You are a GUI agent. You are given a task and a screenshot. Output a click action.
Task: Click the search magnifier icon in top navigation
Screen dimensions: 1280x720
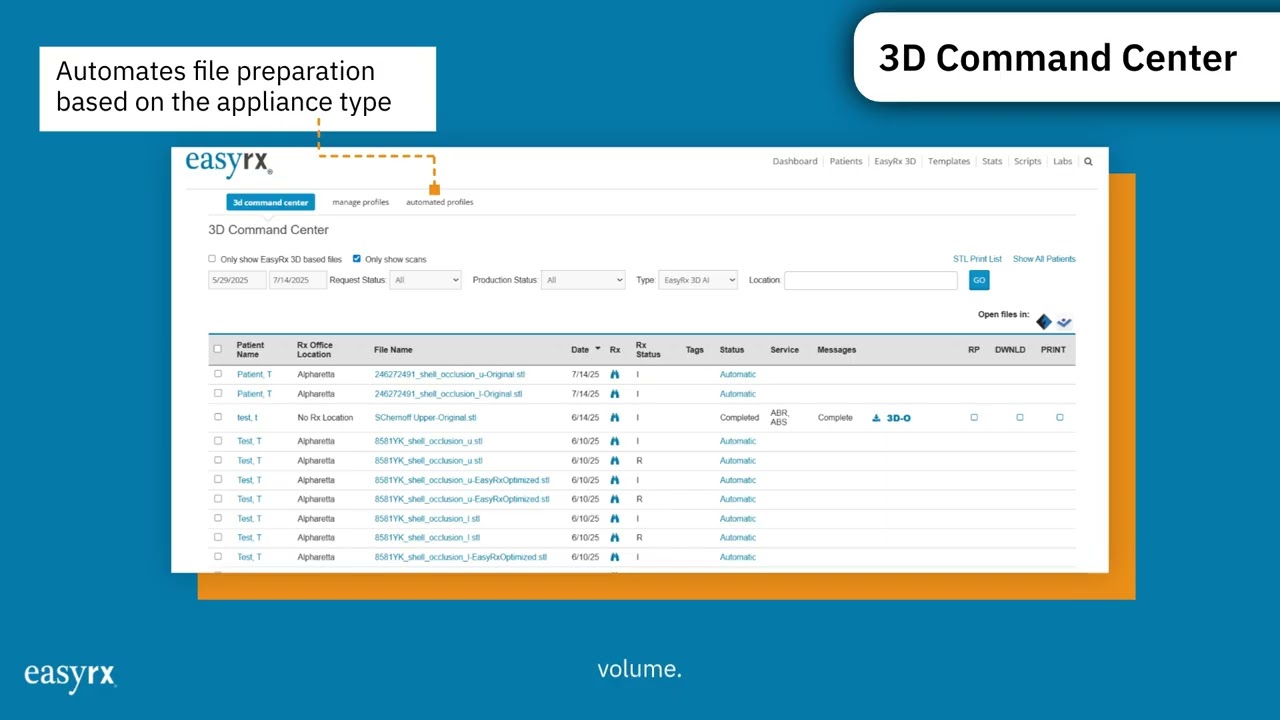[1088, 161]
